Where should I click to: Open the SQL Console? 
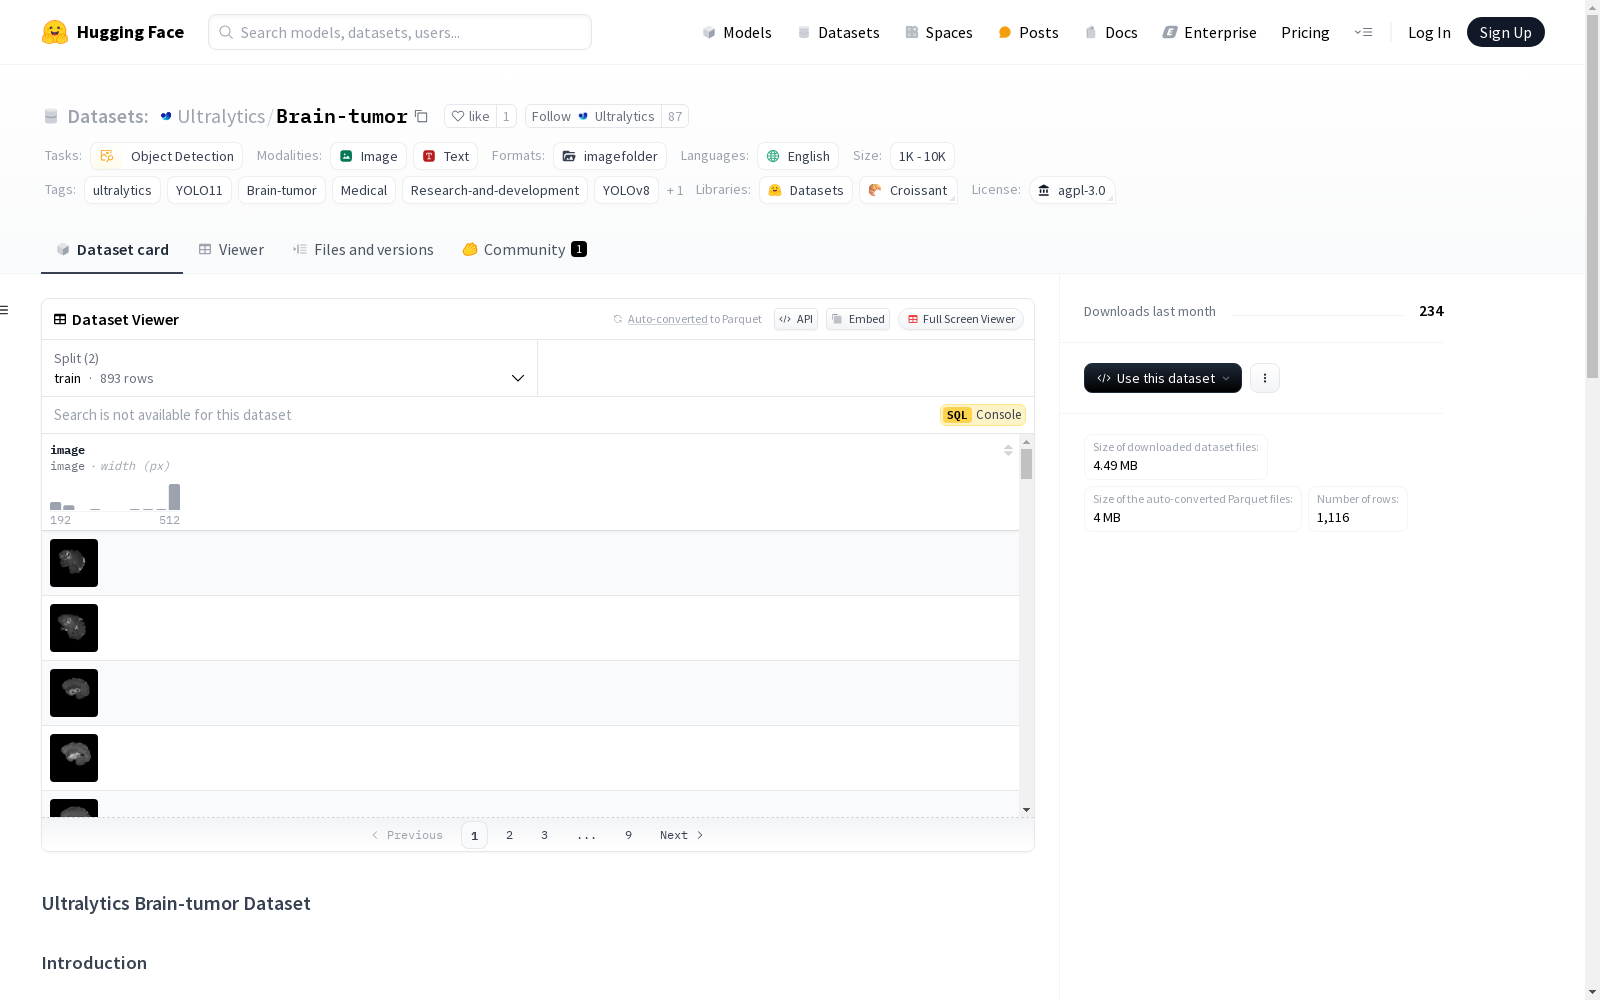coord(983,415)
